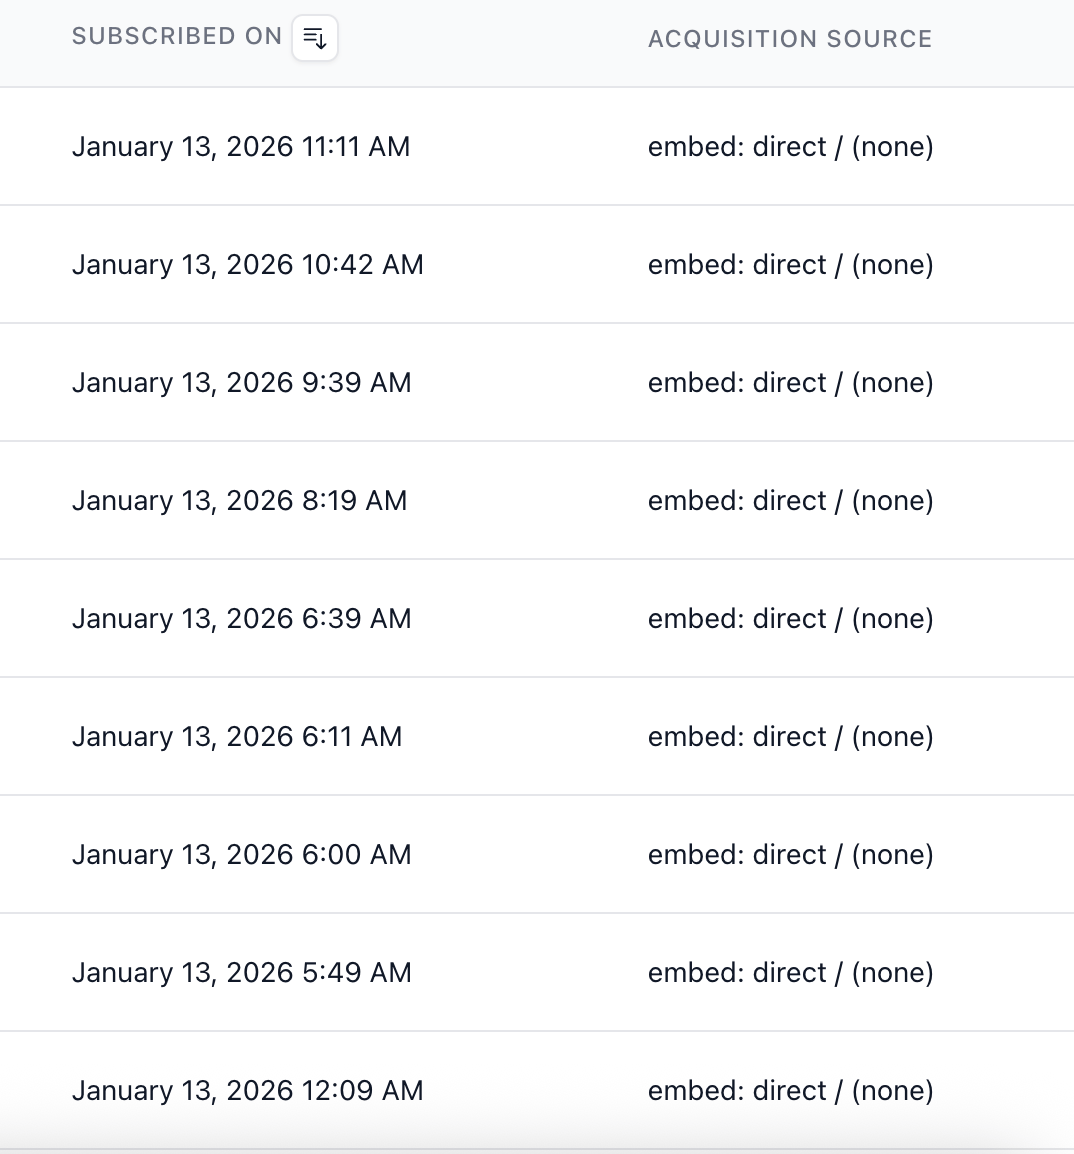Select acquisition source for the 6:00 AM row

791,855
